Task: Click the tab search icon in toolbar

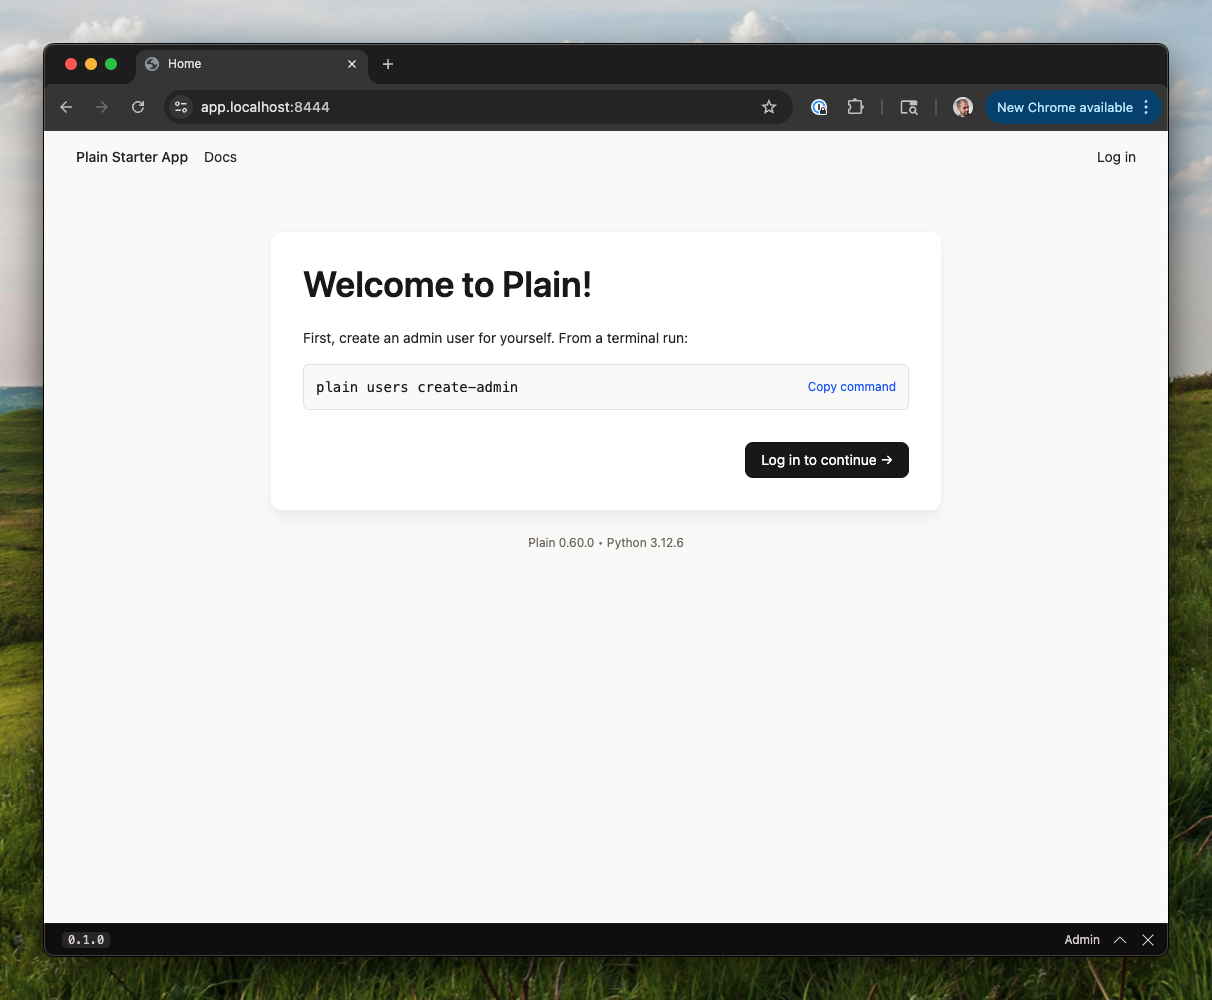Action: [909, 107]
